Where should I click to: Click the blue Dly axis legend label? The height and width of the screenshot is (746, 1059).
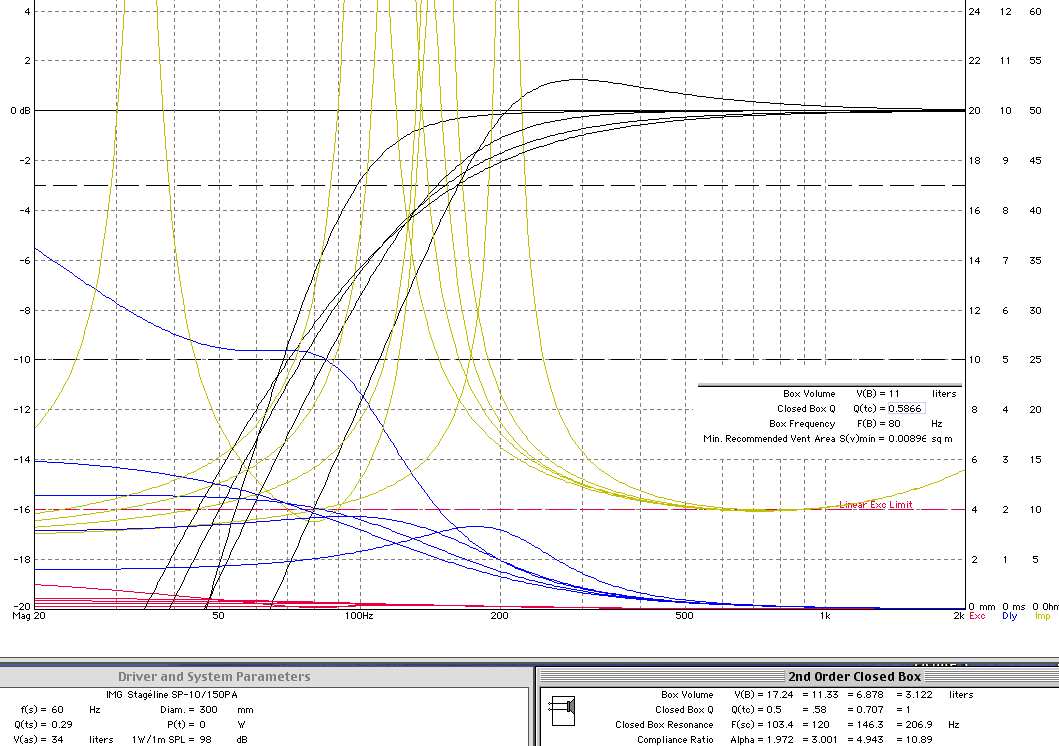coord(1010,616)
